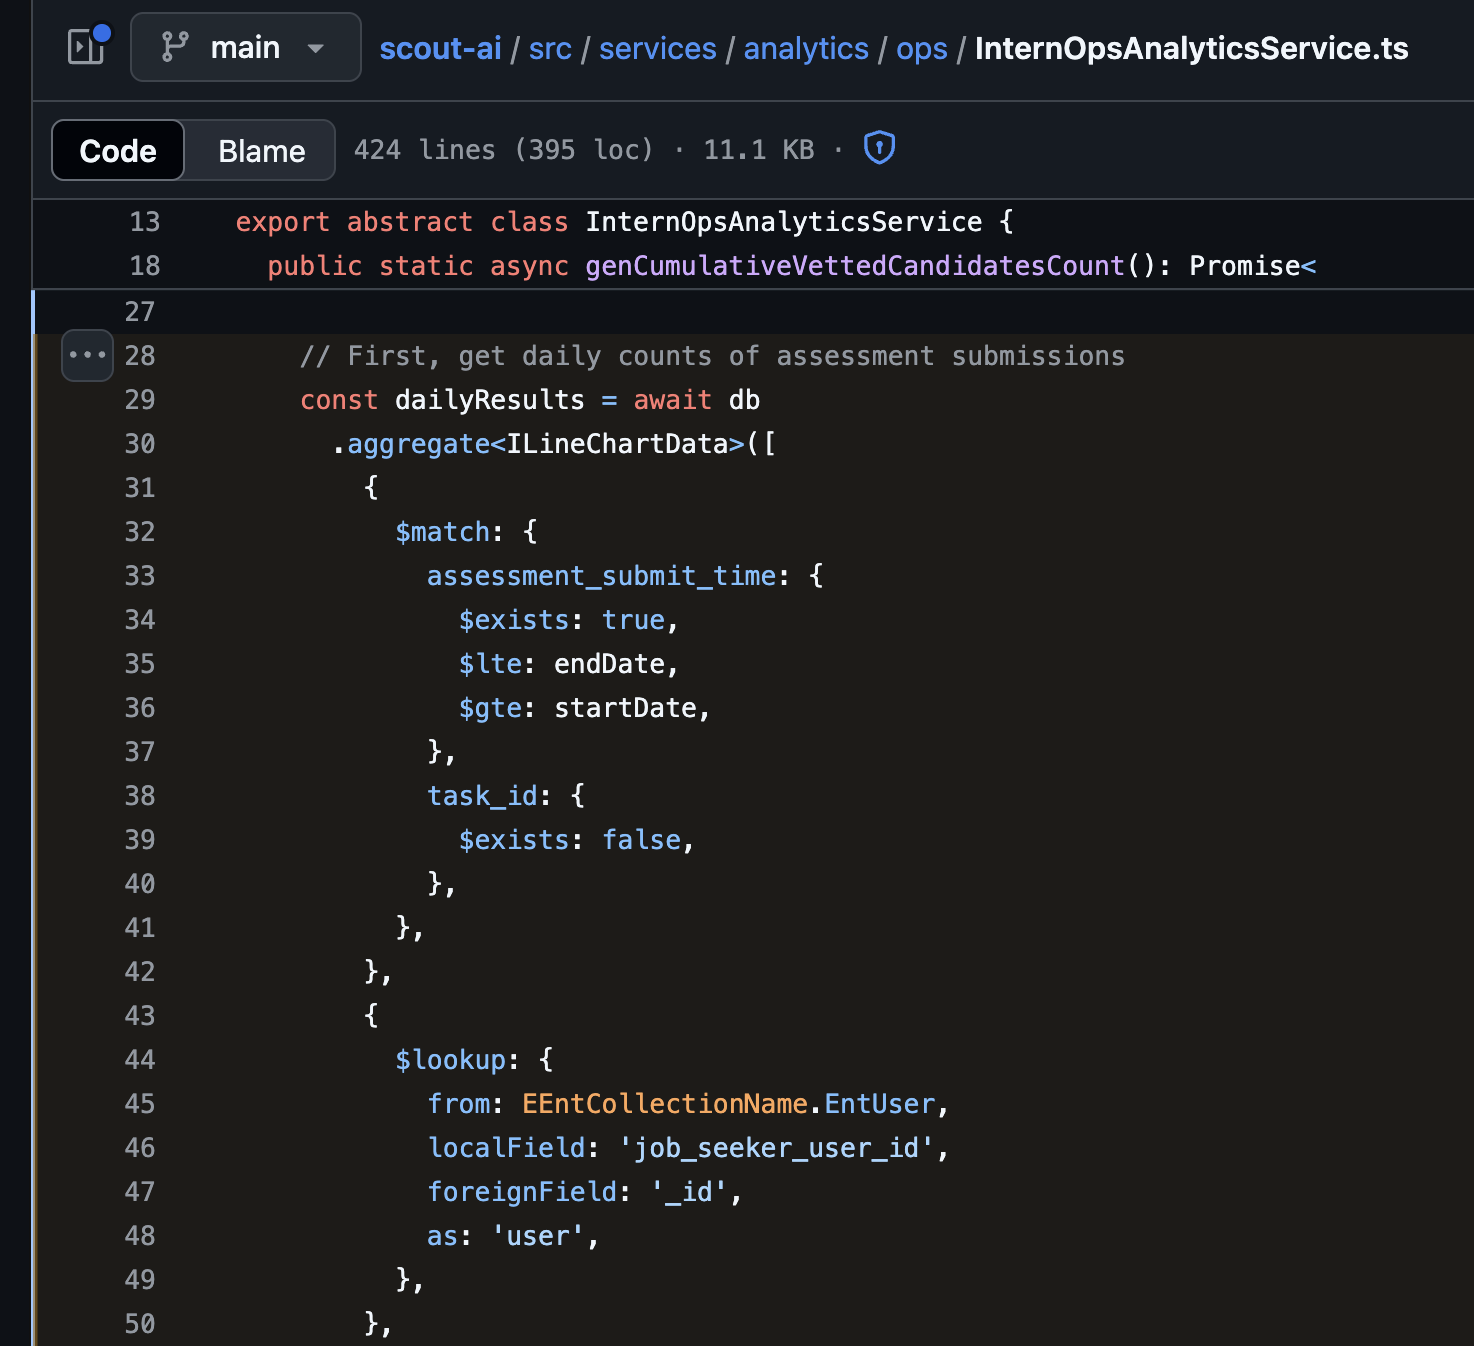Open the scout-ai repository root link
The image size is (1474, 1346).
point(440,48)
